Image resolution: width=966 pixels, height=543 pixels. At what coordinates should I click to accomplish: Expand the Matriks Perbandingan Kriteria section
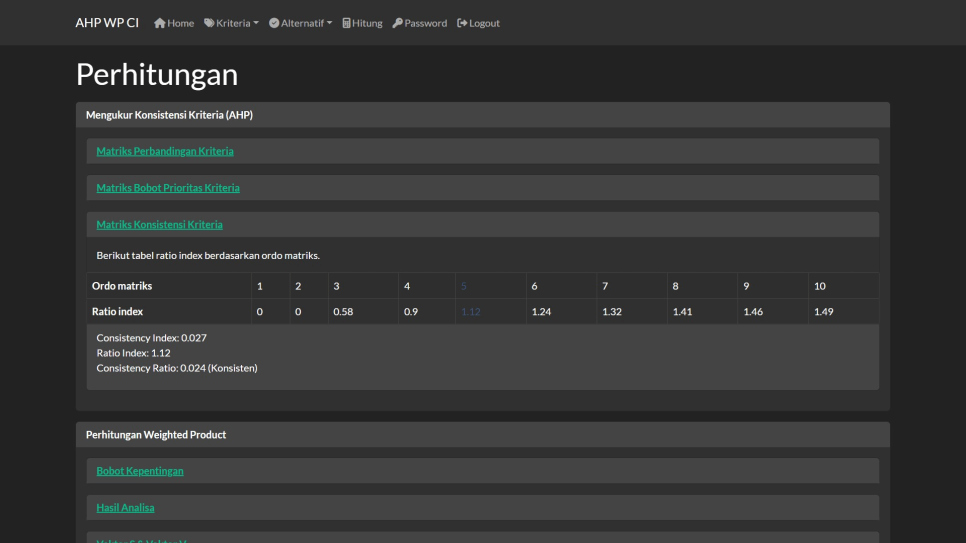tap(165, 151)
